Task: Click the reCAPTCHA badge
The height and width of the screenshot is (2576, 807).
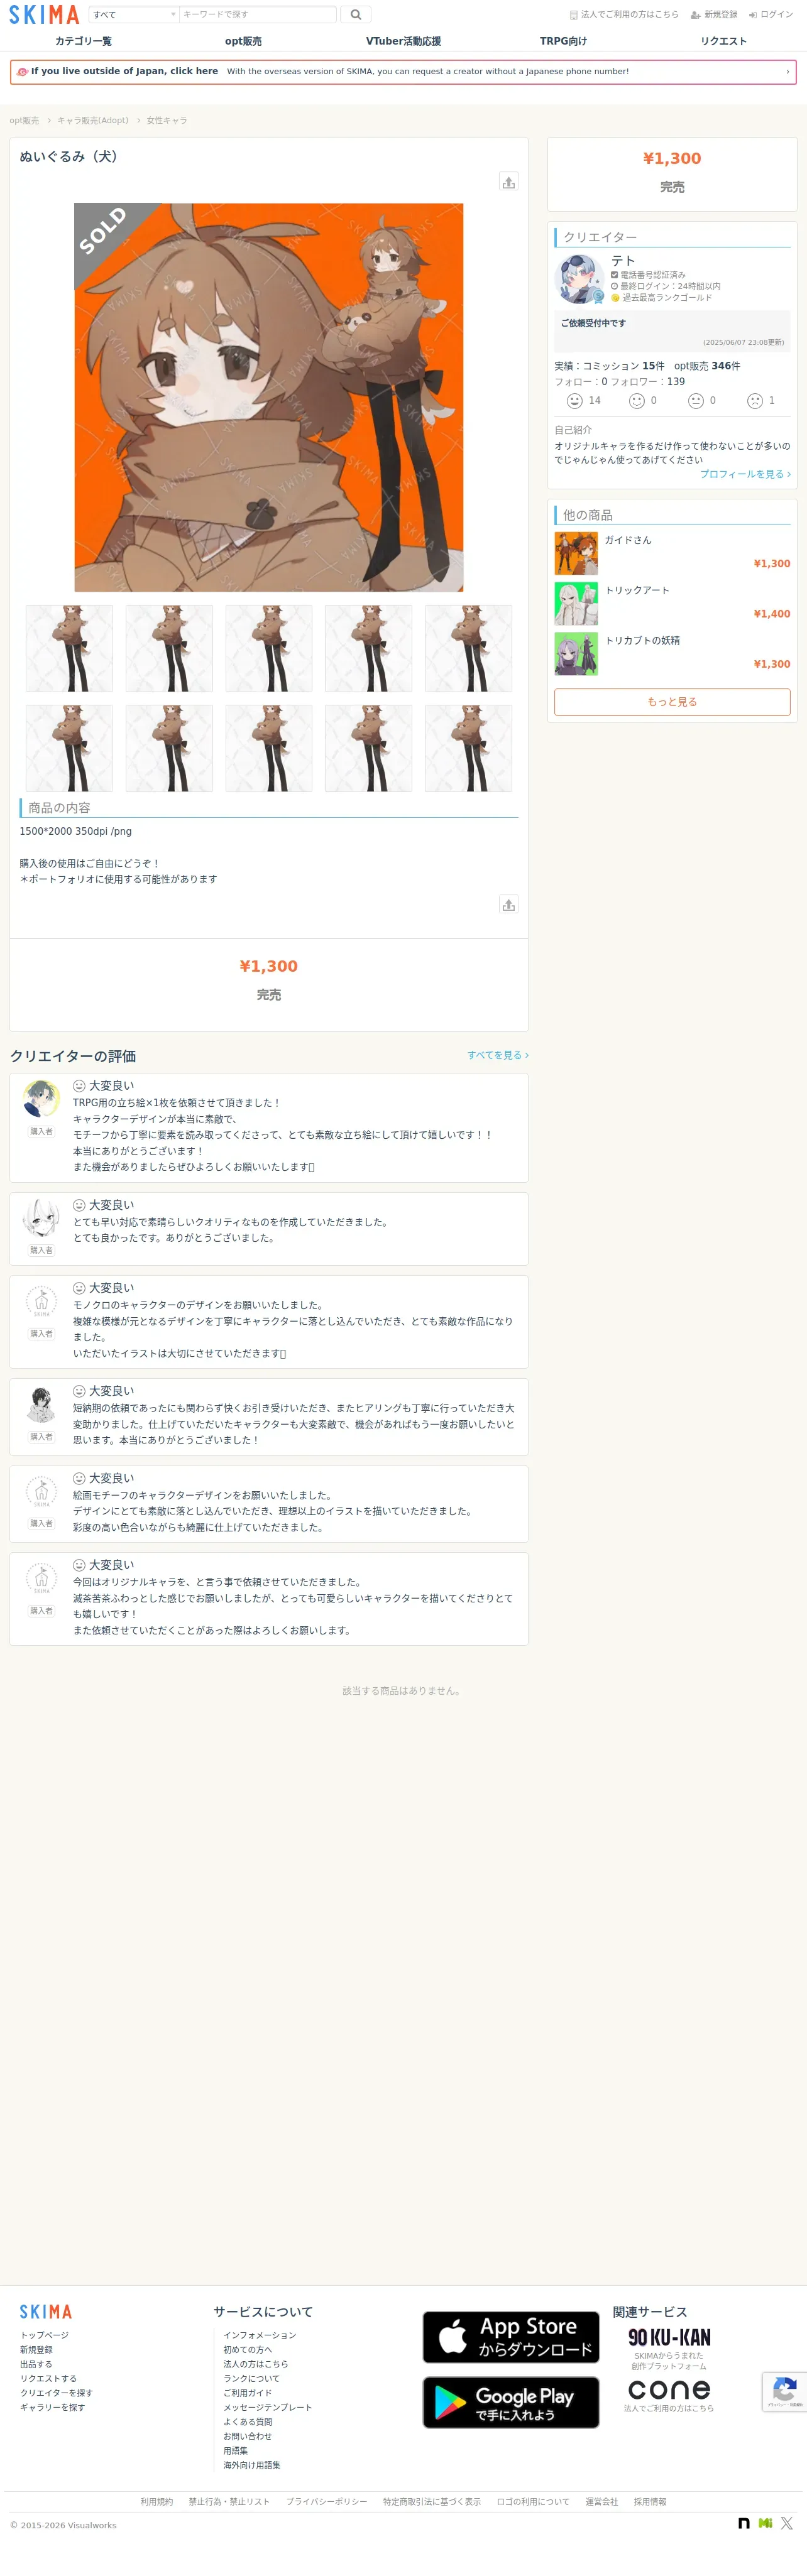Action: tap(784, 2391)
